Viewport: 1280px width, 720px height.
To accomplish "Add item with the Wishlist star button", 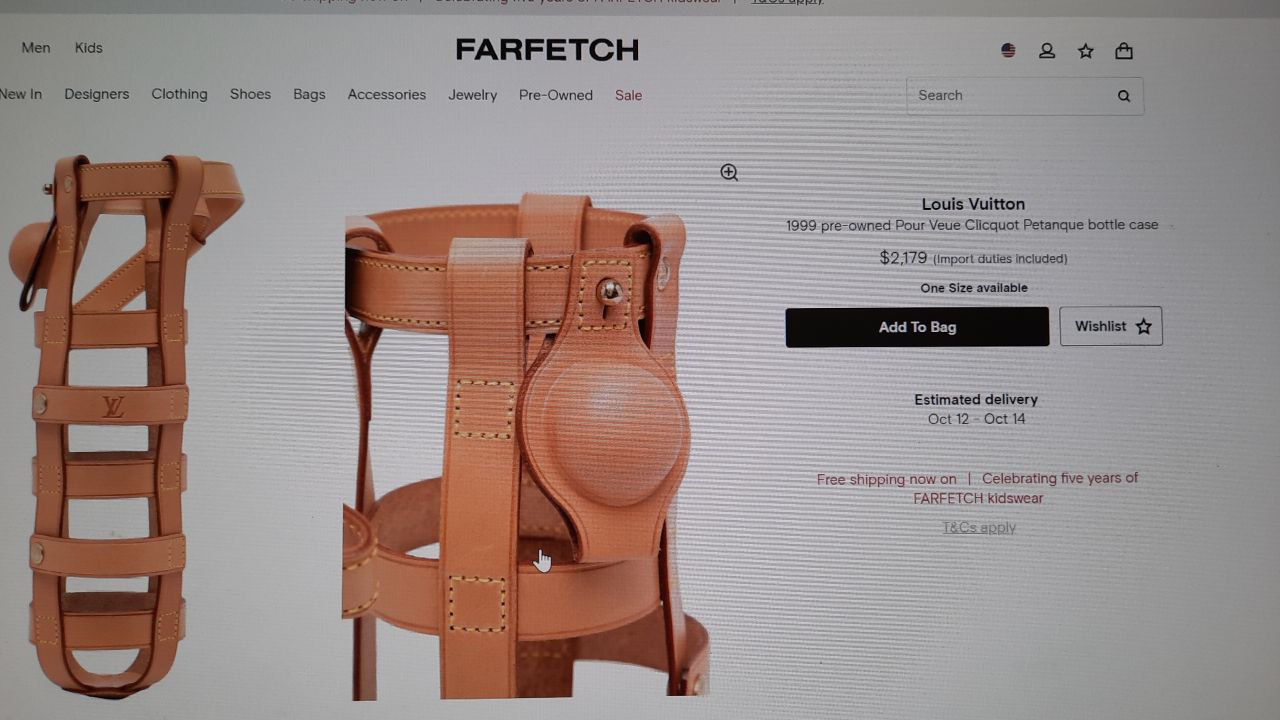I will pos(1111,326).
